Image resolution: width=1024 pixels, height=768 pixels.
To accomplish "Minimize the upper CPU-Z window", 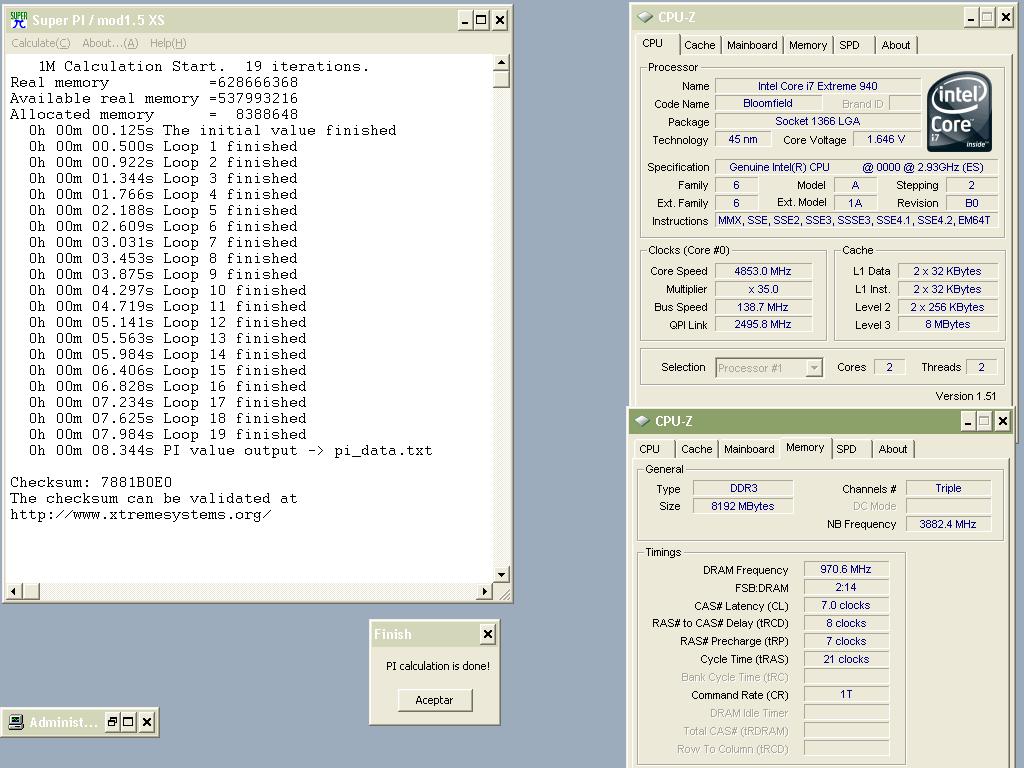I will [970, 18].
